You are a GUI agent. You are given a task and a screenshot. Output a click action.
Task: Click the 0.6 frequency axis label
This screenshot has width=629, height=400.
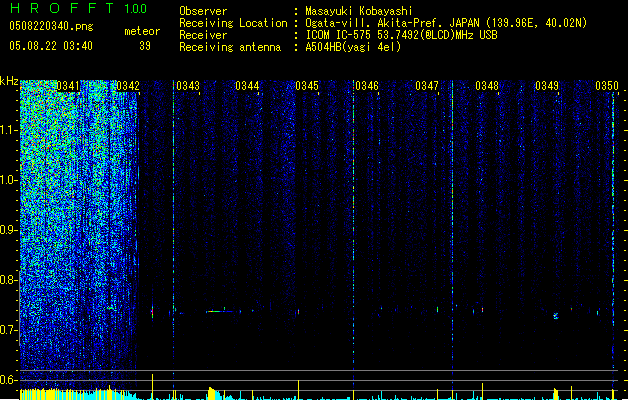(8, 380)
